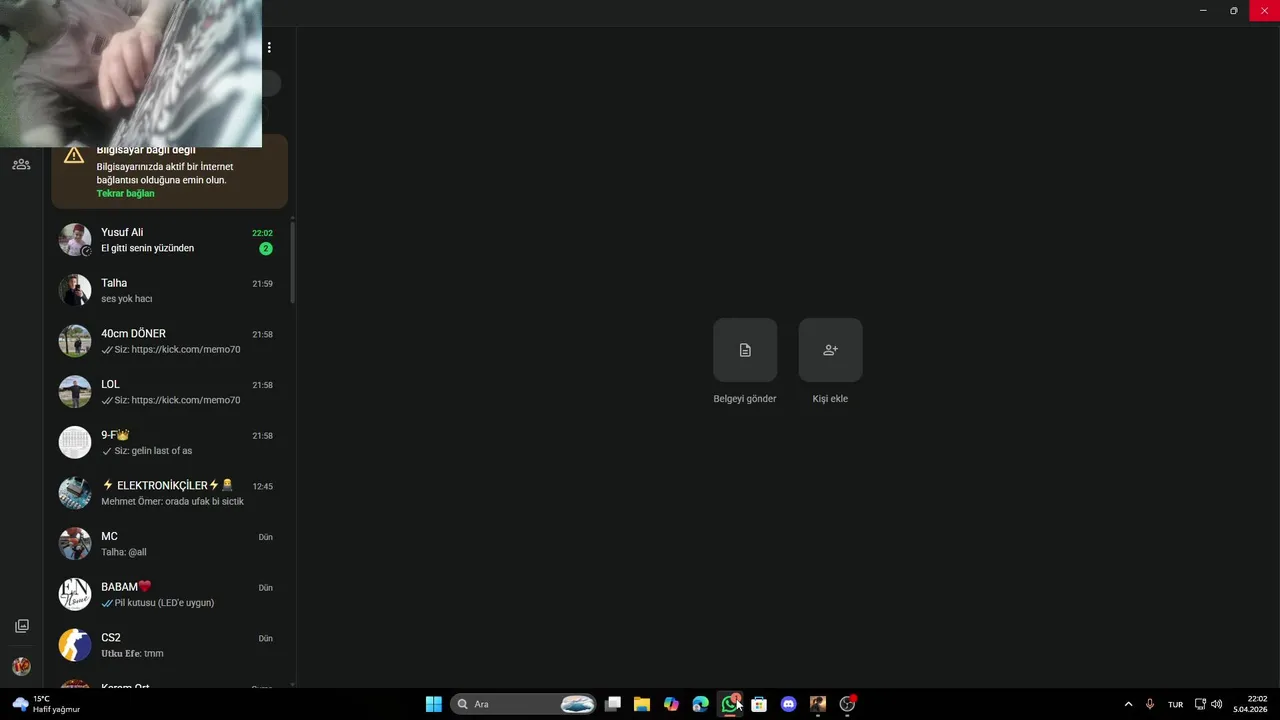Screen dimensions: 1280x720
Task: Open your profile avatar at sidebar bottom
Action: pos(21,666)
